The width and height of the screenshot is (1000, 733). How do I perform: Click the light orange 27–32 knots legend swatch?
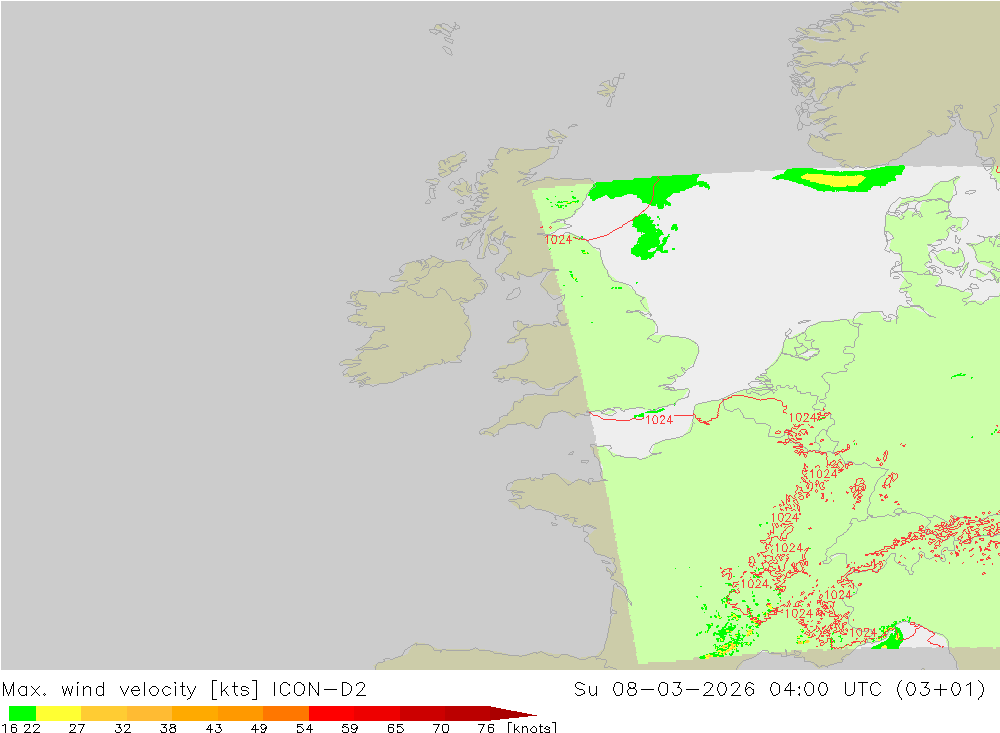tap(104, 713)
